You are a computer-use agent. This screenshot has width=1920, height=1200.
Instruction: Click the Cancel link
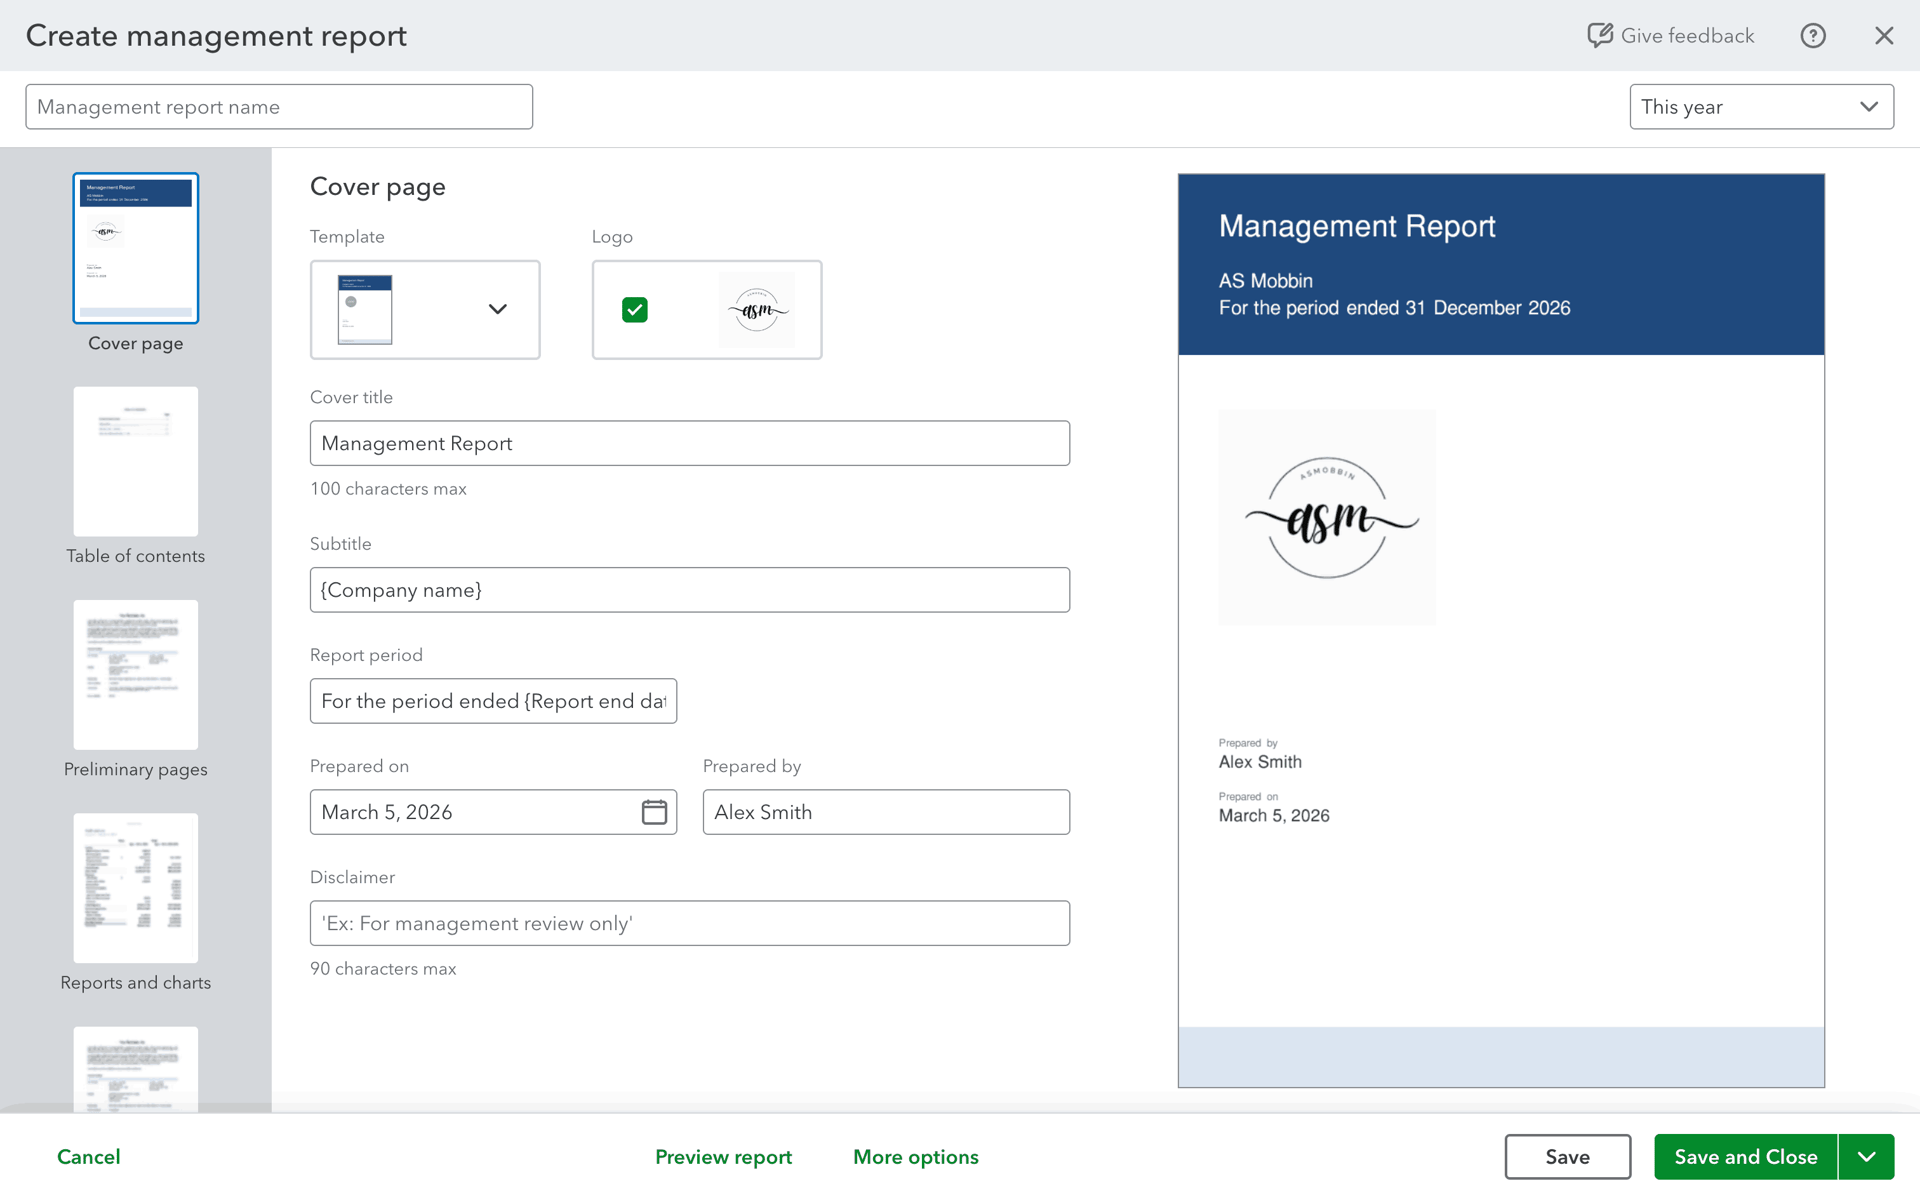[89, 1157]
